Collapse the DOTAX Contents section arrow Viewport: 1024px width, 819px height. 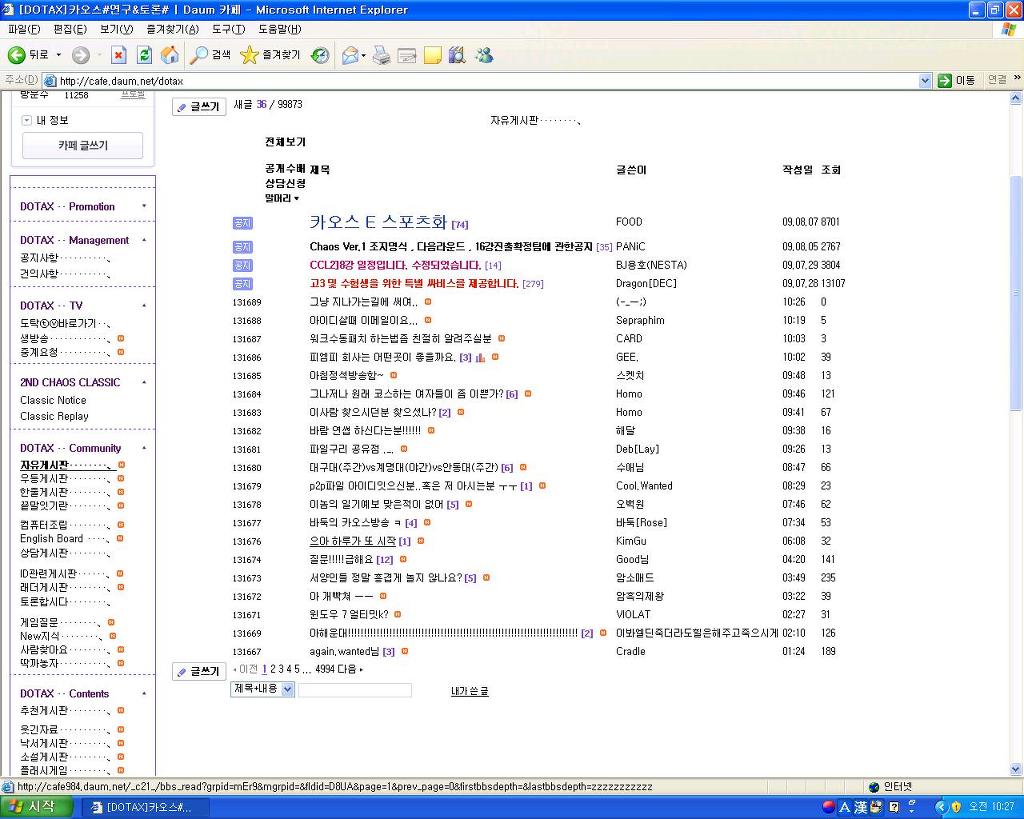click(x=144, y=694)
